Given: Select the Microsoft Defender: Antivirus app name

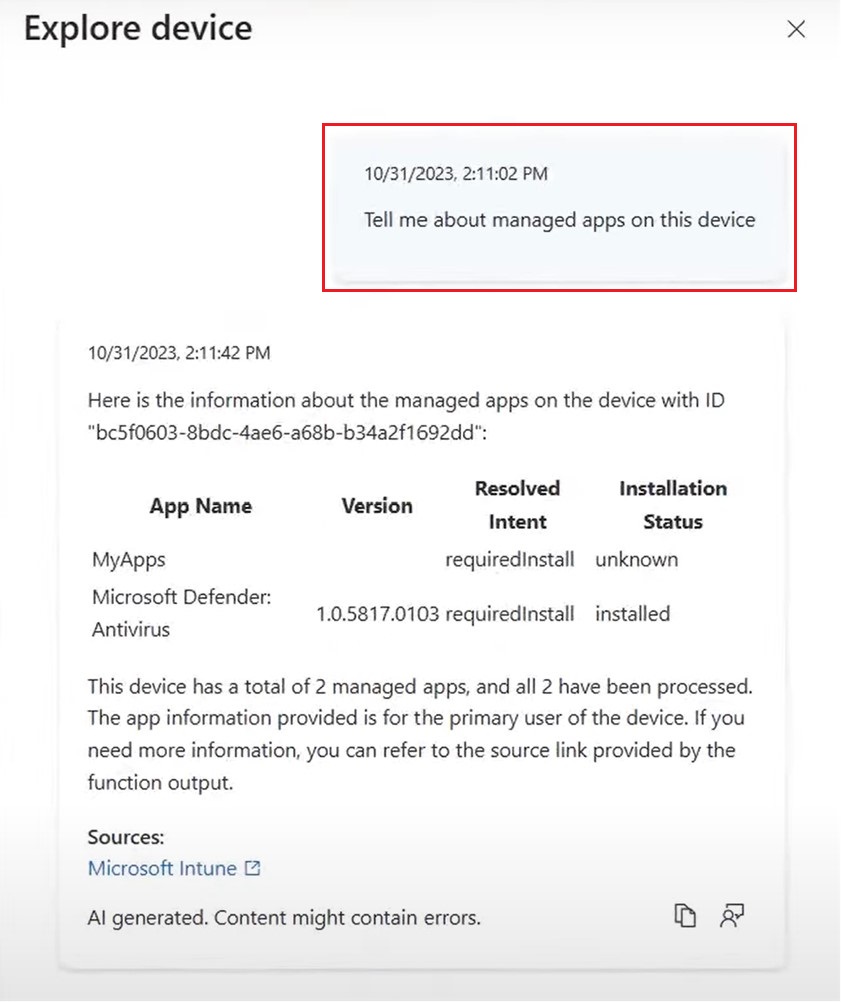Looking at the screenshot, I should pos(182,612).
